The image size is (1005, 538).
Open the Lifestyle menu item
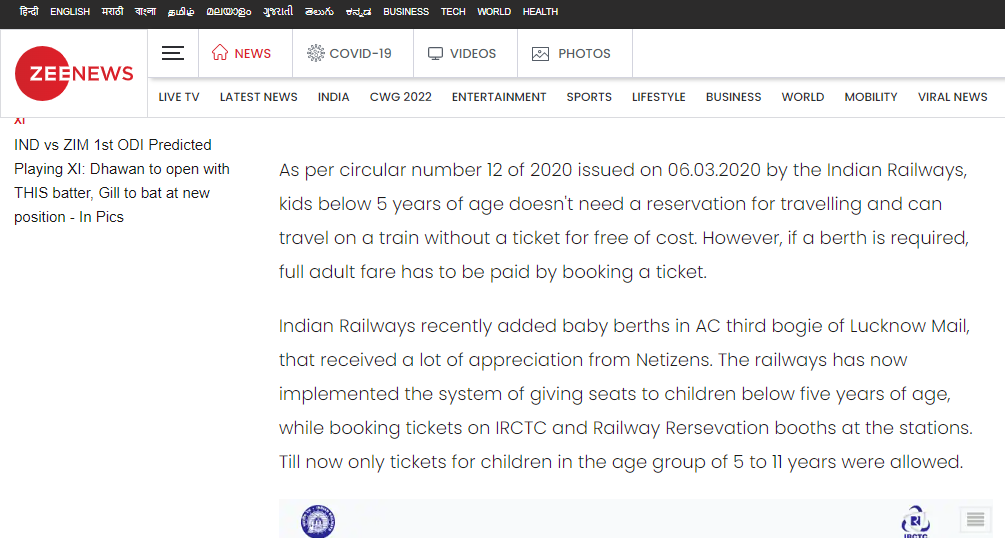pos(658,97)
